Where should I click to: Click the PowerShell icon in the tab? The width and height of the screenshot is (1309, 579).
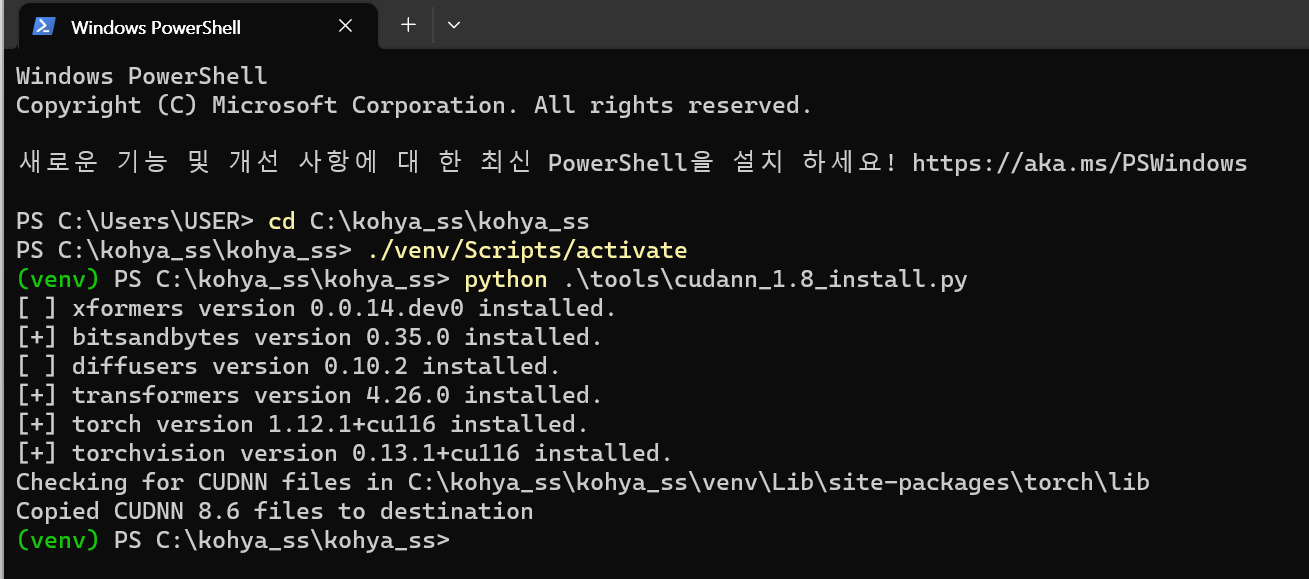pos(44,27)
